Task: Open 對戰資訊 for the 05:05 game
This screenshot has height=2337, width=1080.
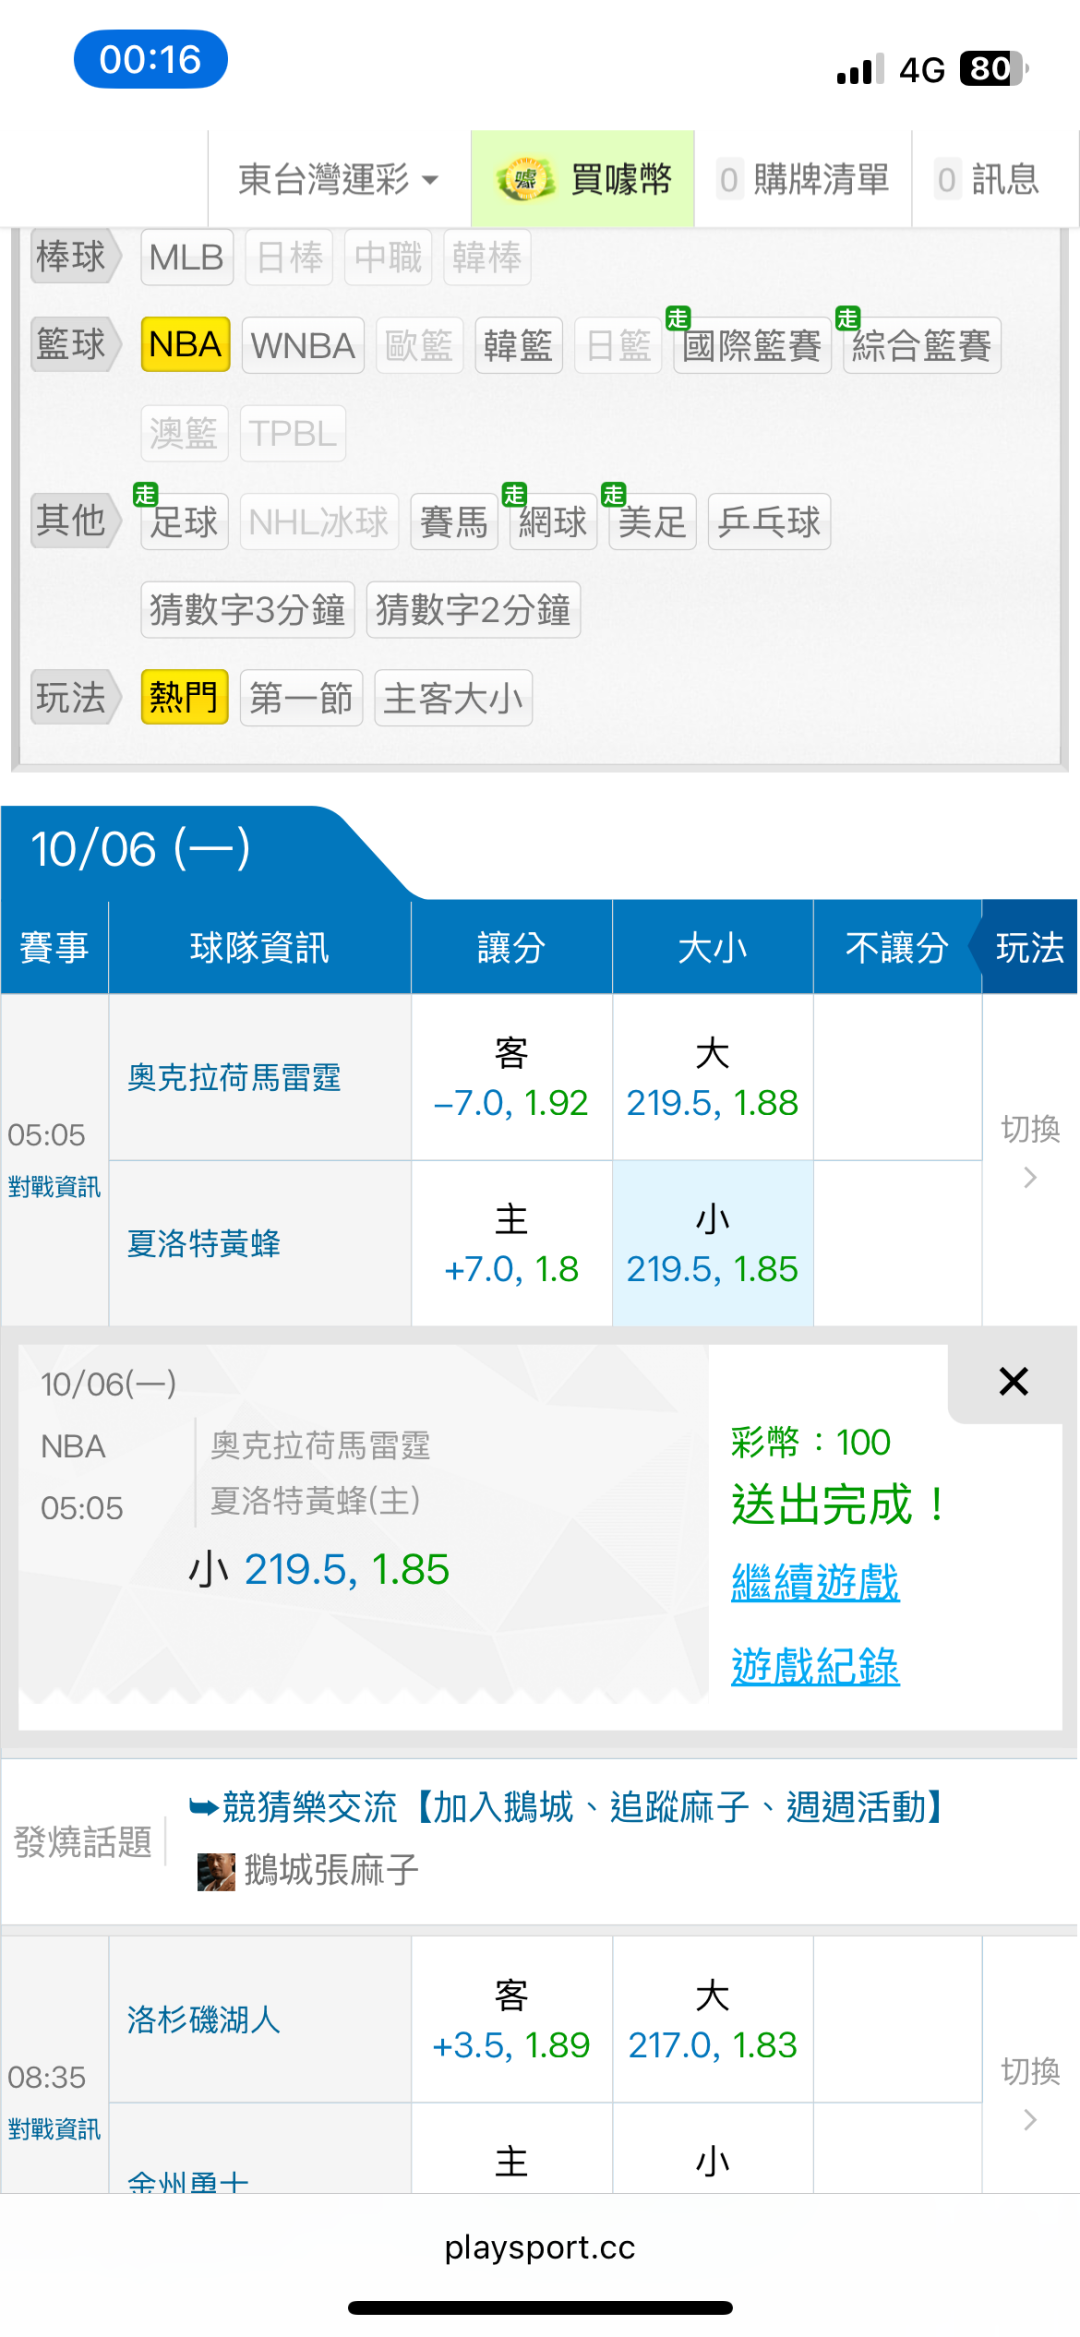Action: coord(54,1187)
